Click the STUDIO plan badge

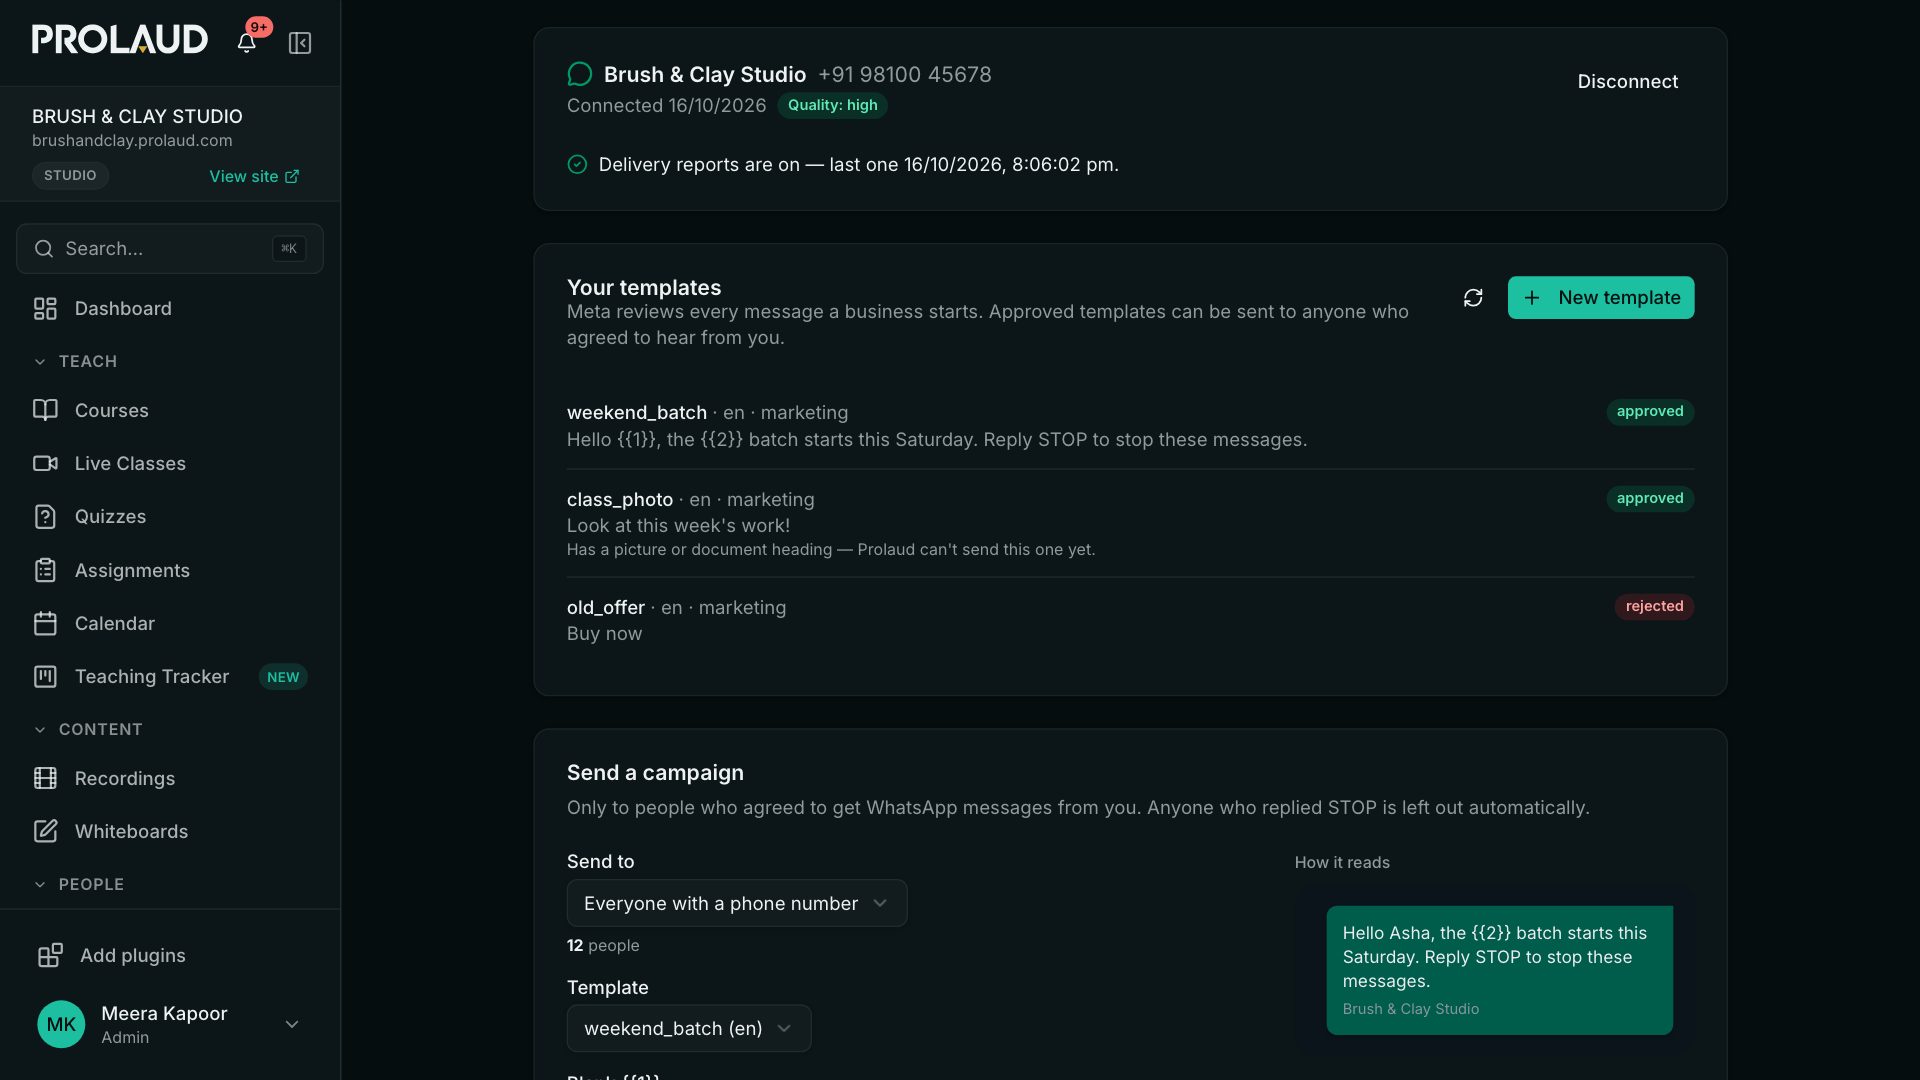(x=70, y=175)
